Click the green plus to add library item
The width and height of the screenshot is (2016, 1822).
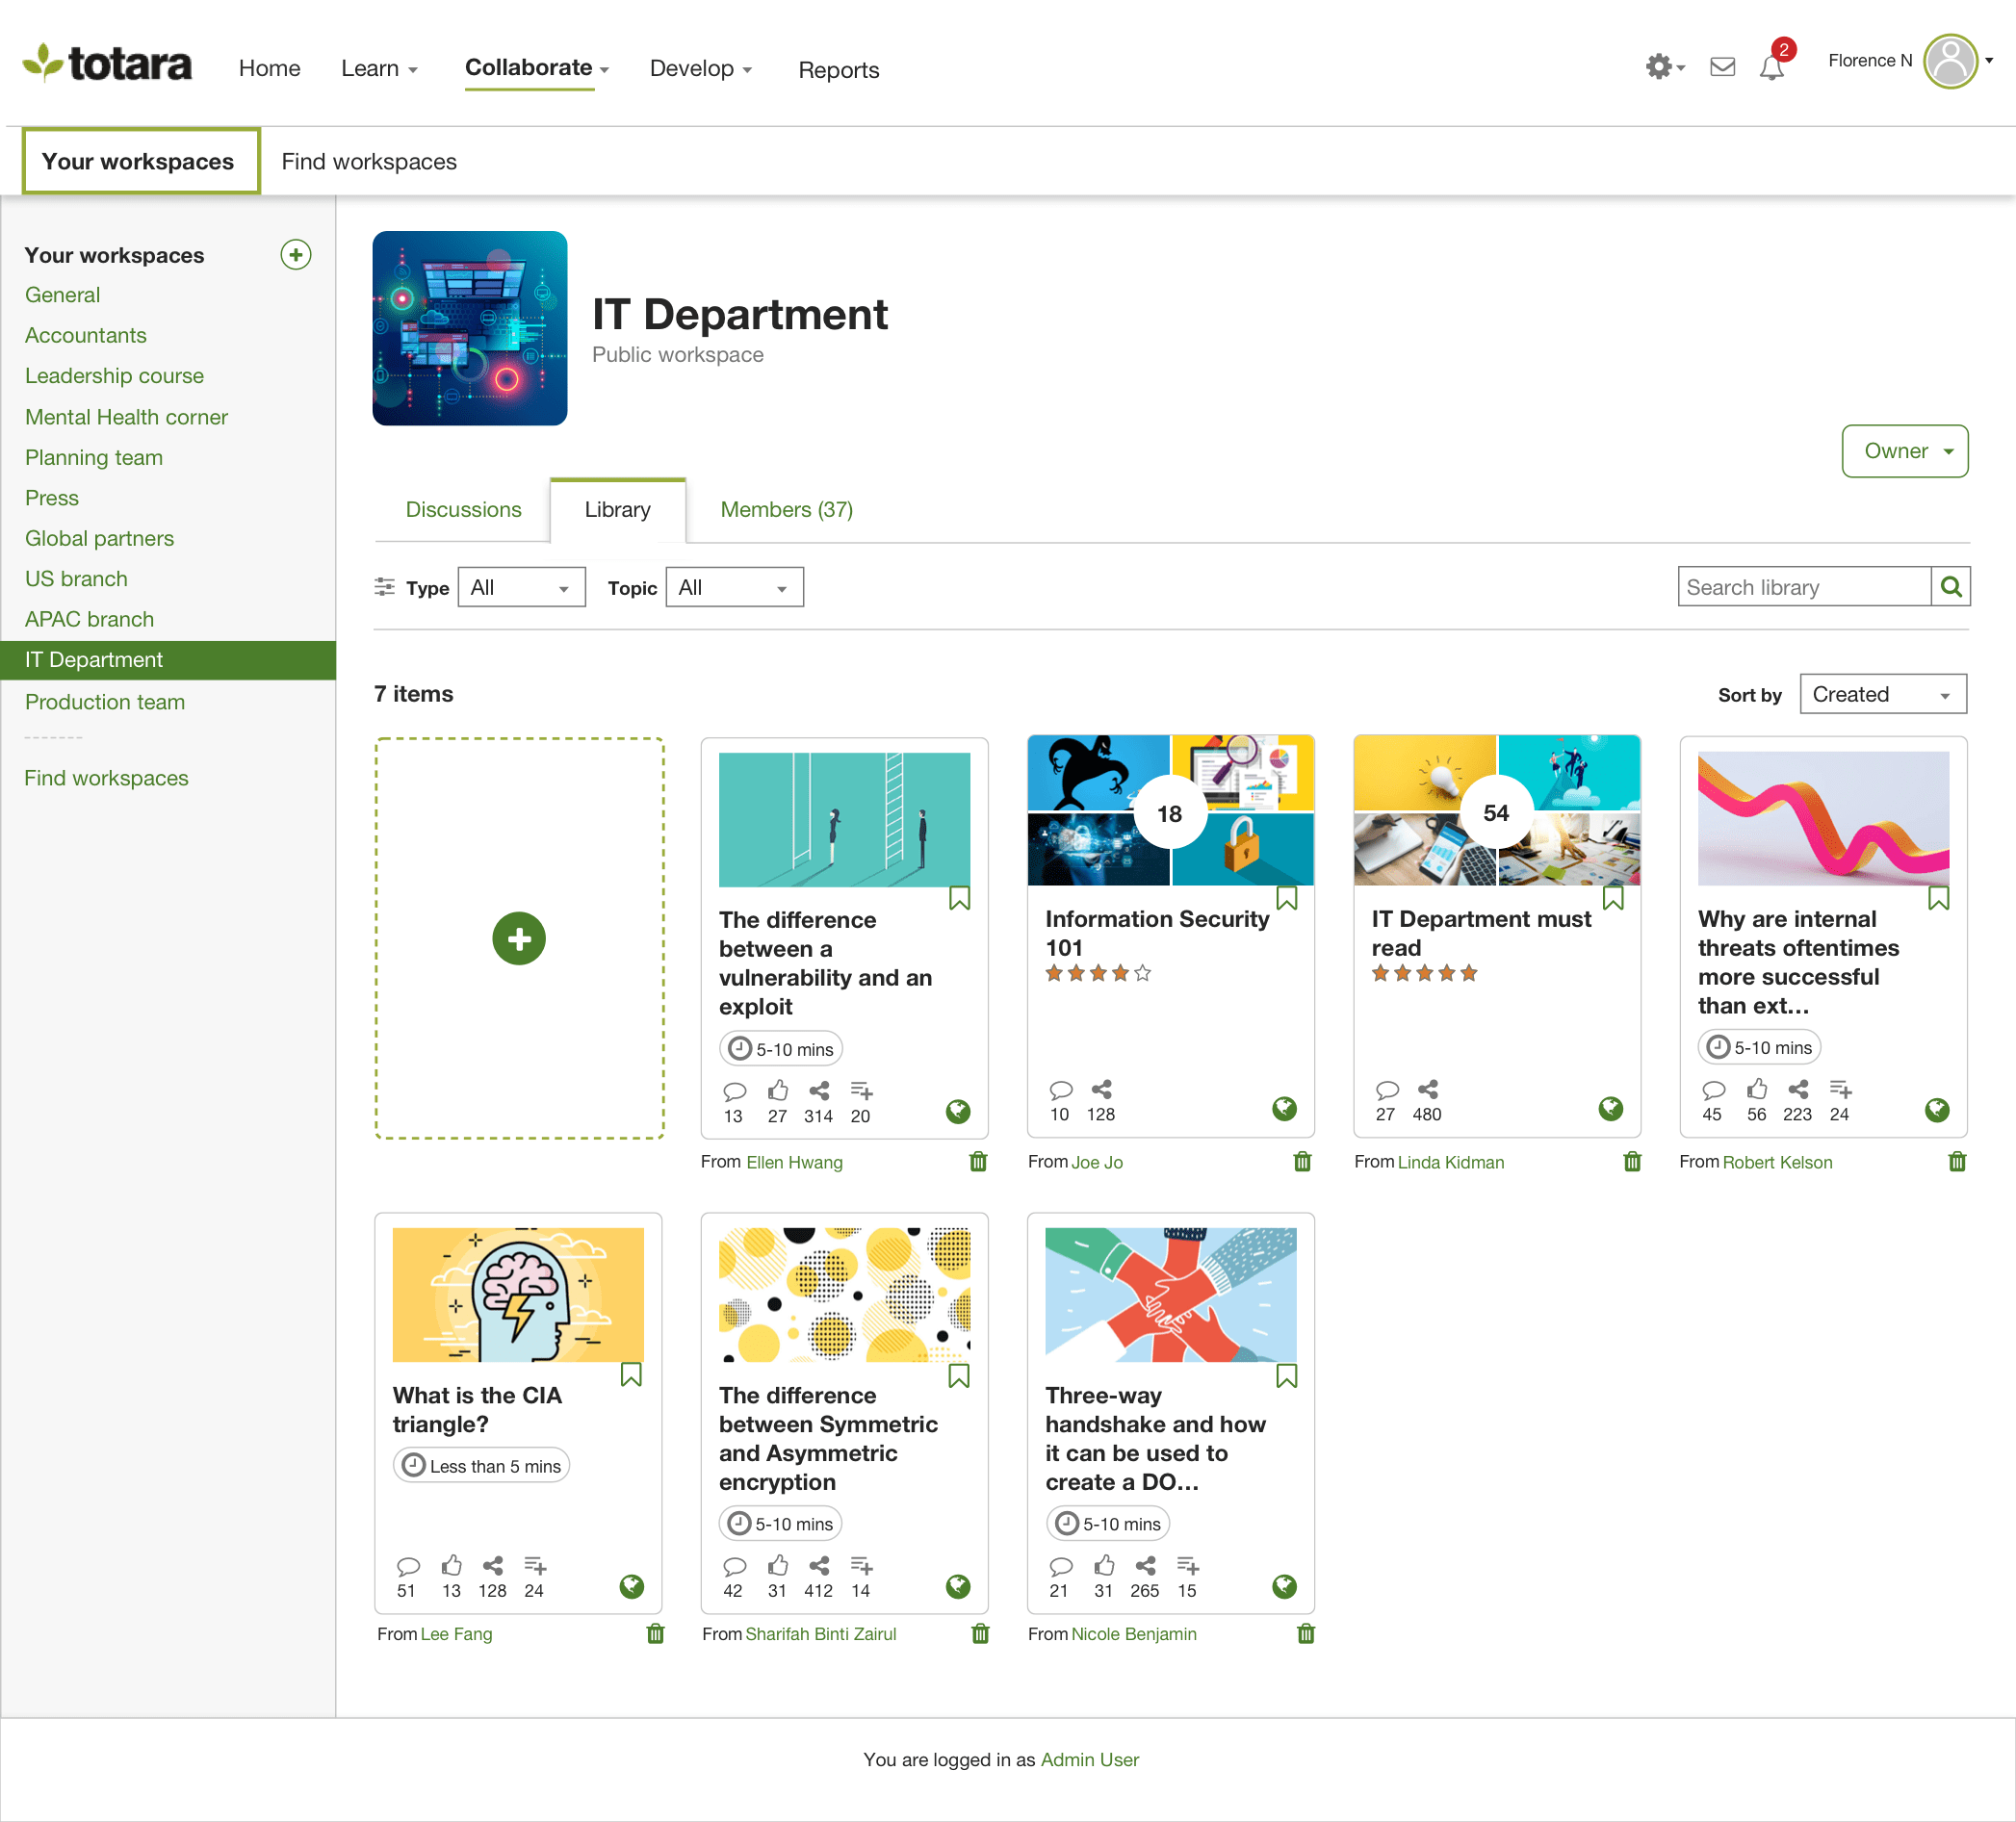518,938
